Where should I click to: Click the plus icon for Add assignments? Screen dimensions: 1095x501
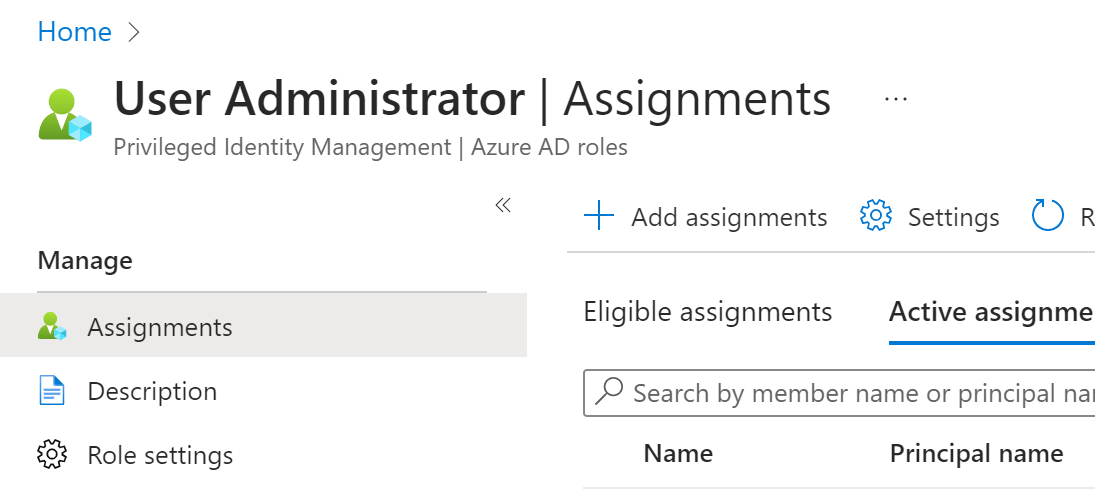[598, 217]
